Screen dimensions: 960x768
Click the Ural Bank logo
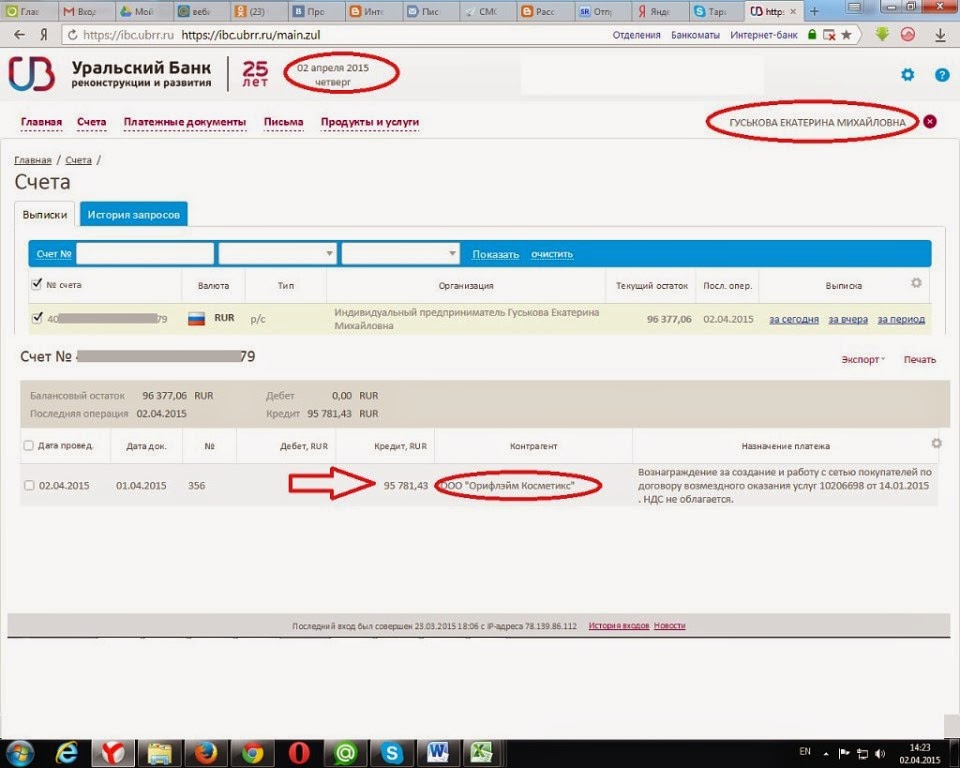(31, 73)
